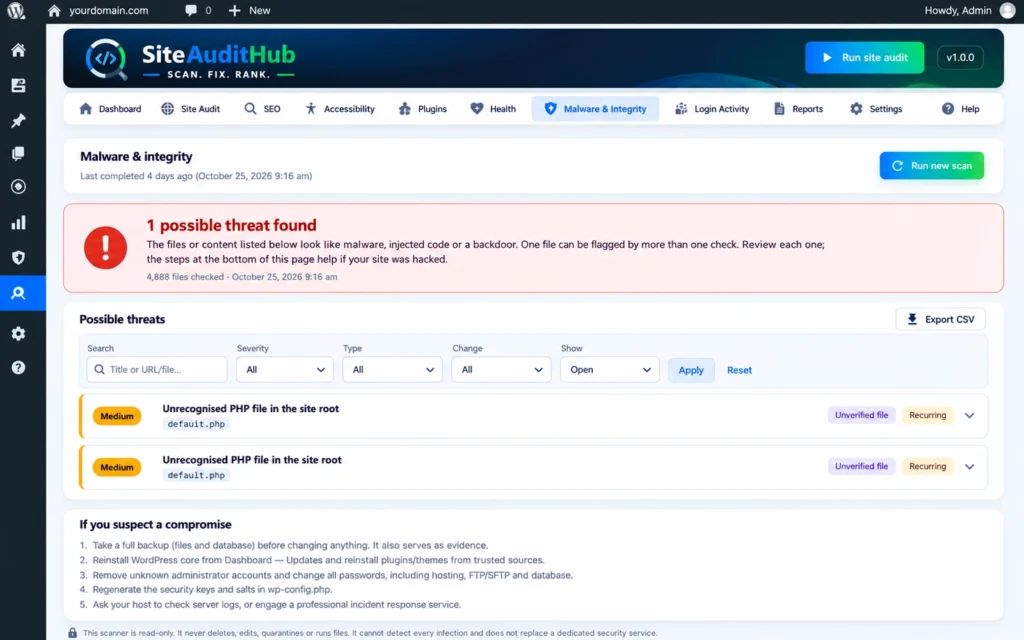Click 'If you suspect a compromise' heading
Screen dimensions: 1024x640
(155, 524)
